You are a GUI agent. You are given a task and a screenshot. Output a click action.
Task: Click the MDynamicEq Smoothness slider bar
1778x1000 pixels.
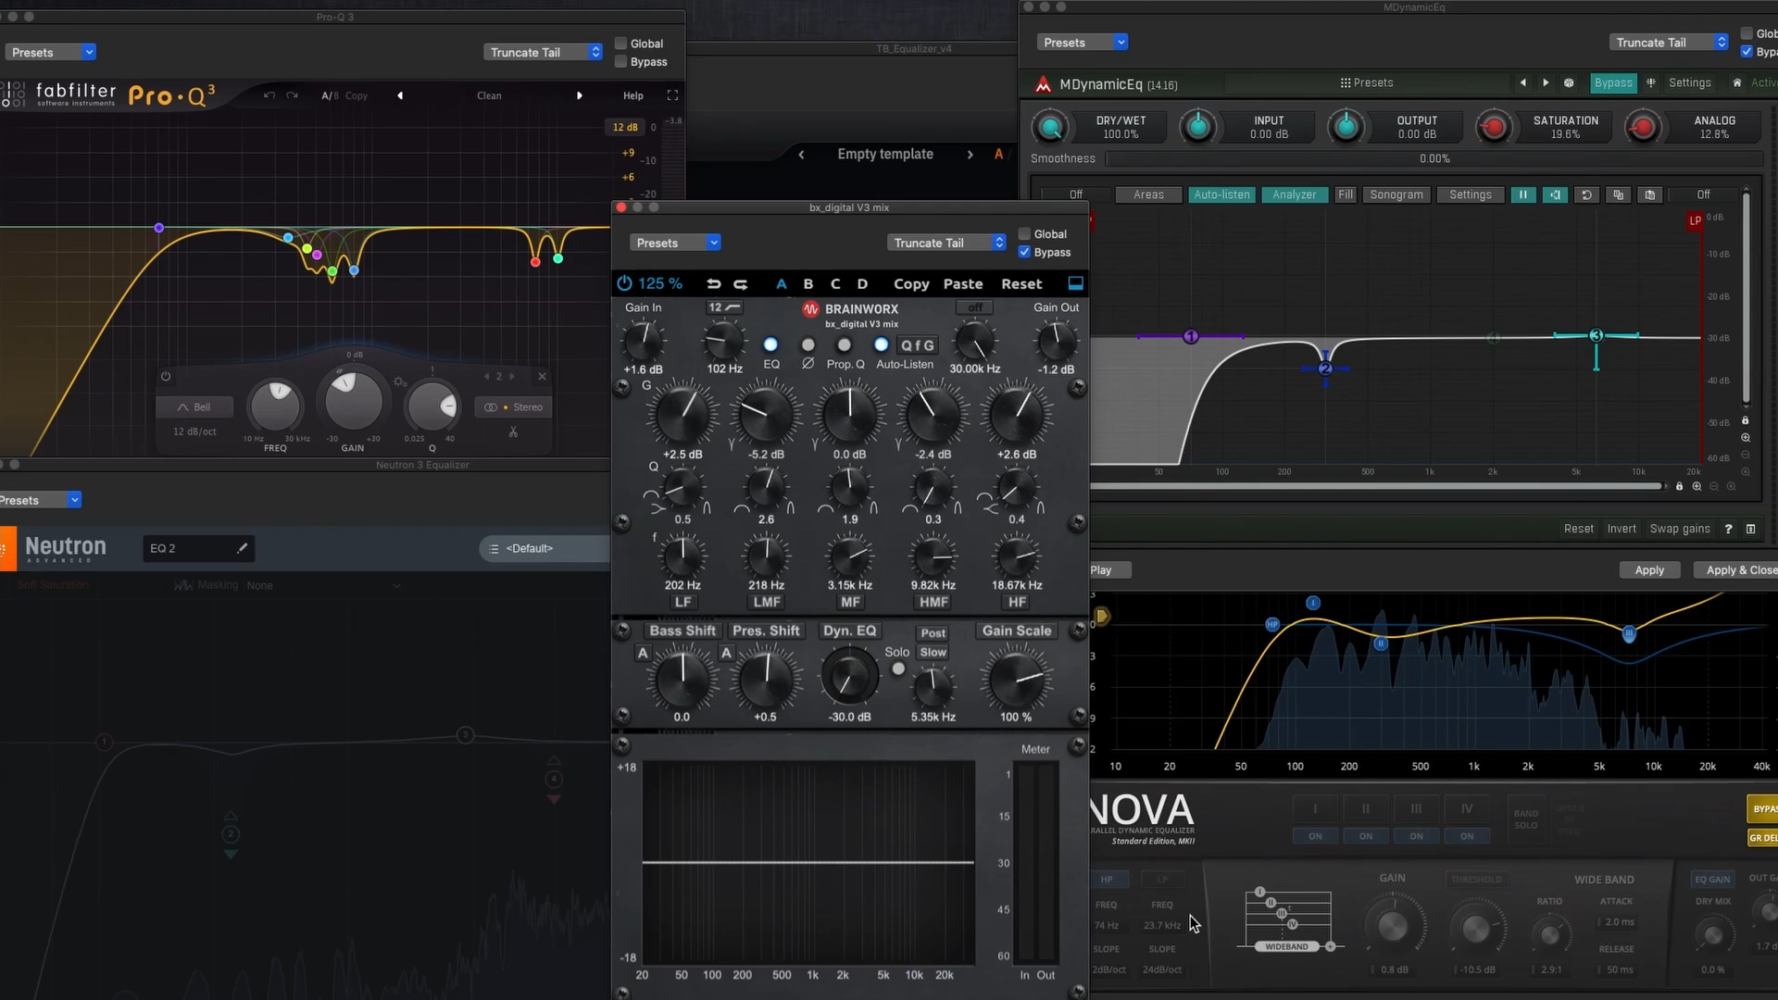point(1435,159)
